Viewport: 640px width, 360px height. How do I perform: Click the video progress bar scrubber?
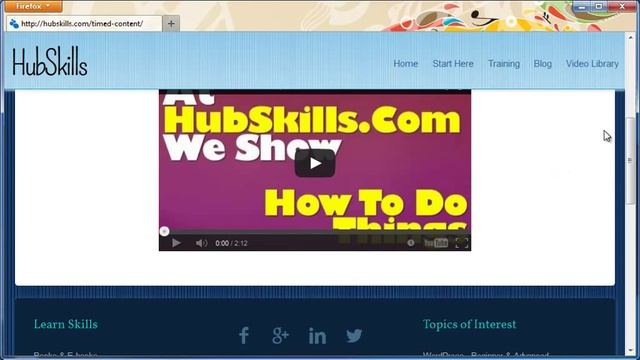click(x=164, y=231)
